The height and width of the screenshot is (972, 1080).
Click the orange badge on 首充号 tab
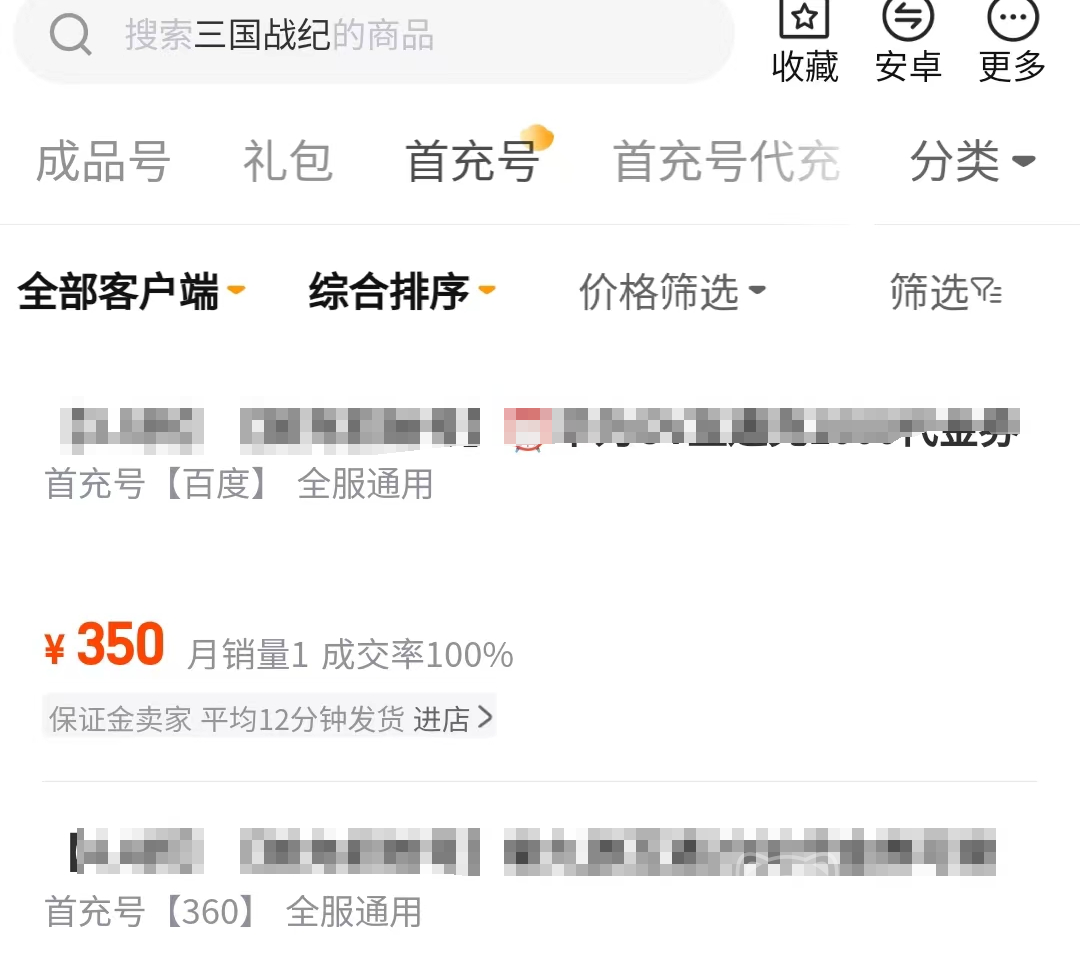[537, 137]
